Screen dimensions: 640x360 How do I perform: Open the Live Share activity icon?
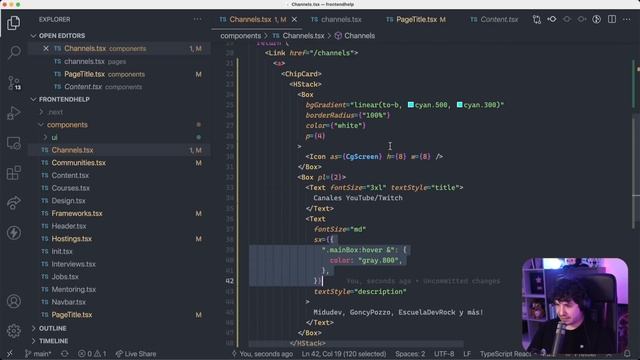(13, 203)
